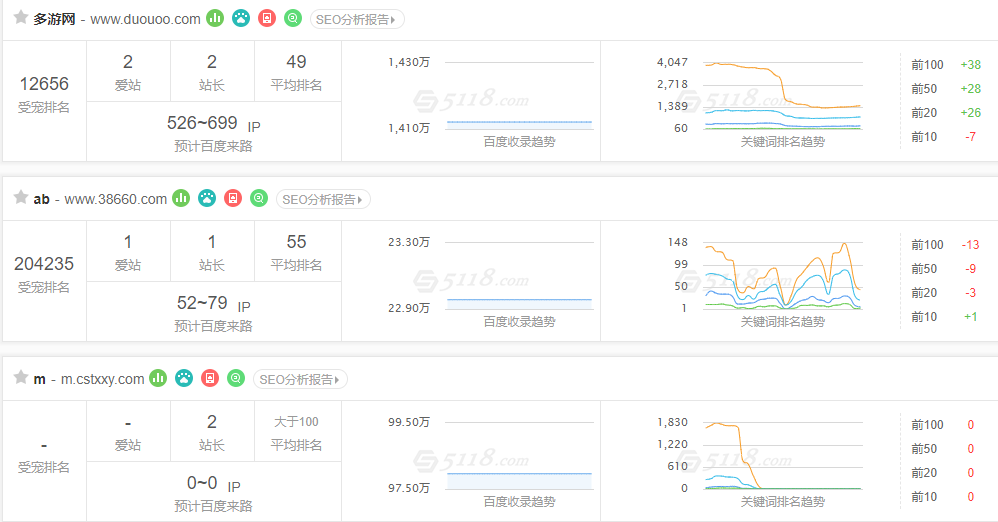998x522 pixels.
Task: Open the m site title link
Action: point(39,379)
